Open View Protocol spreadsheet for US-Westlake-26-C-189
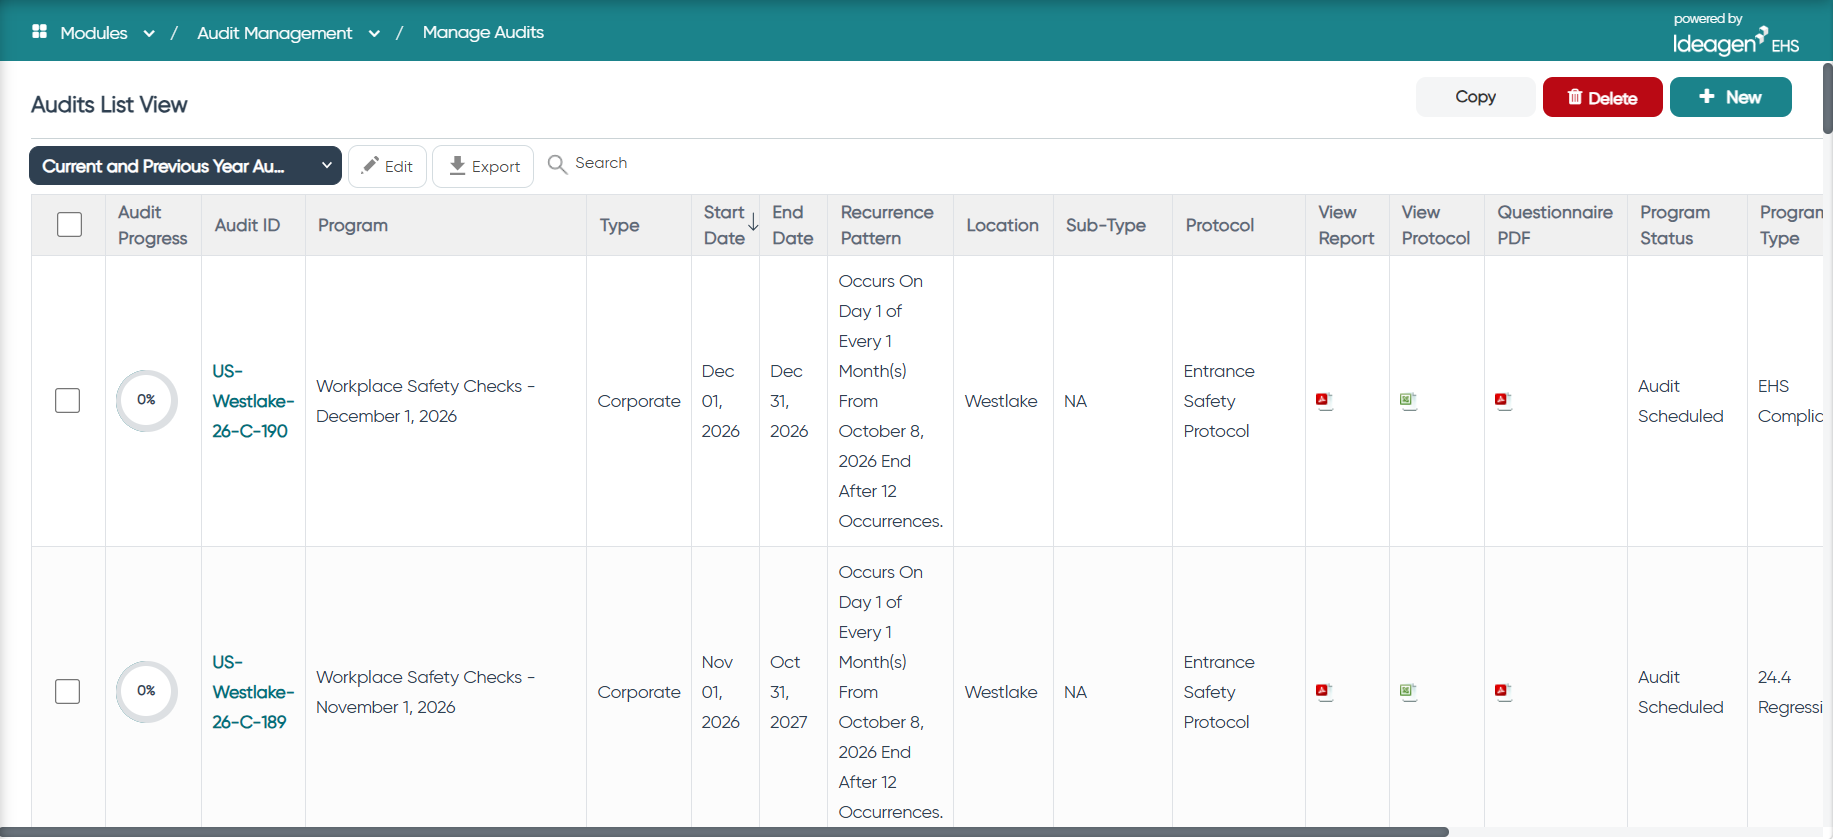The width and height of the screenshot is (1833, 839). 1408,692
